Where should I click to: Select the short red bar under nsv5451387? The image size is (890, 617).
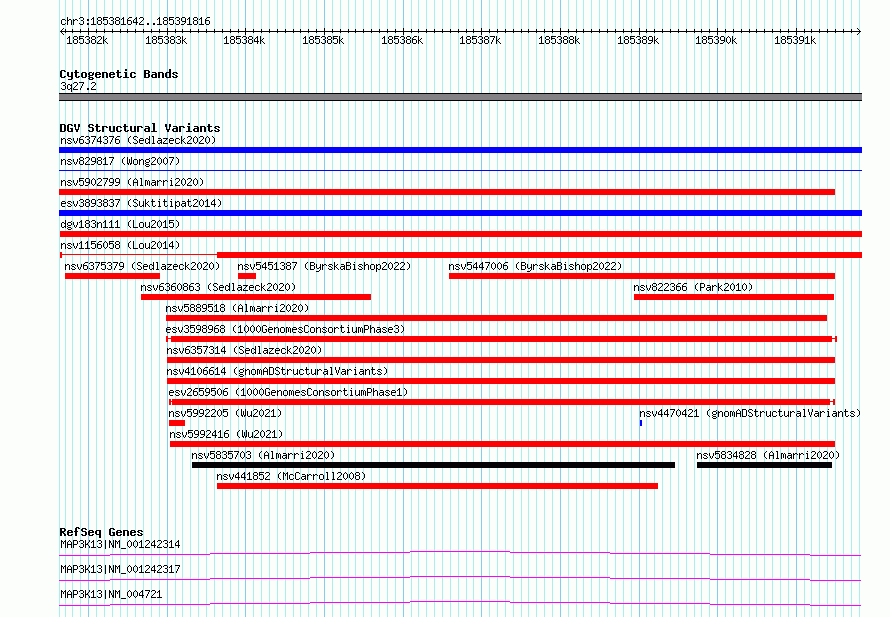tap(247, 276)
